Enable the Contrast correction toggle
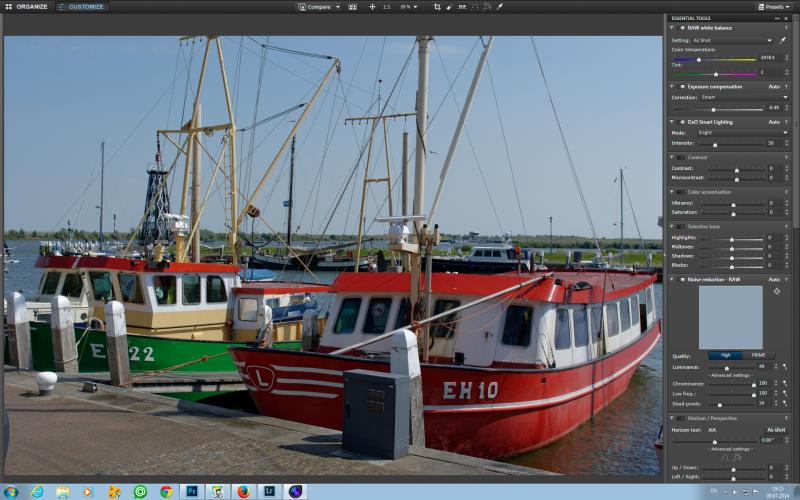Screen dimensions: 800x500 (681, 157)
